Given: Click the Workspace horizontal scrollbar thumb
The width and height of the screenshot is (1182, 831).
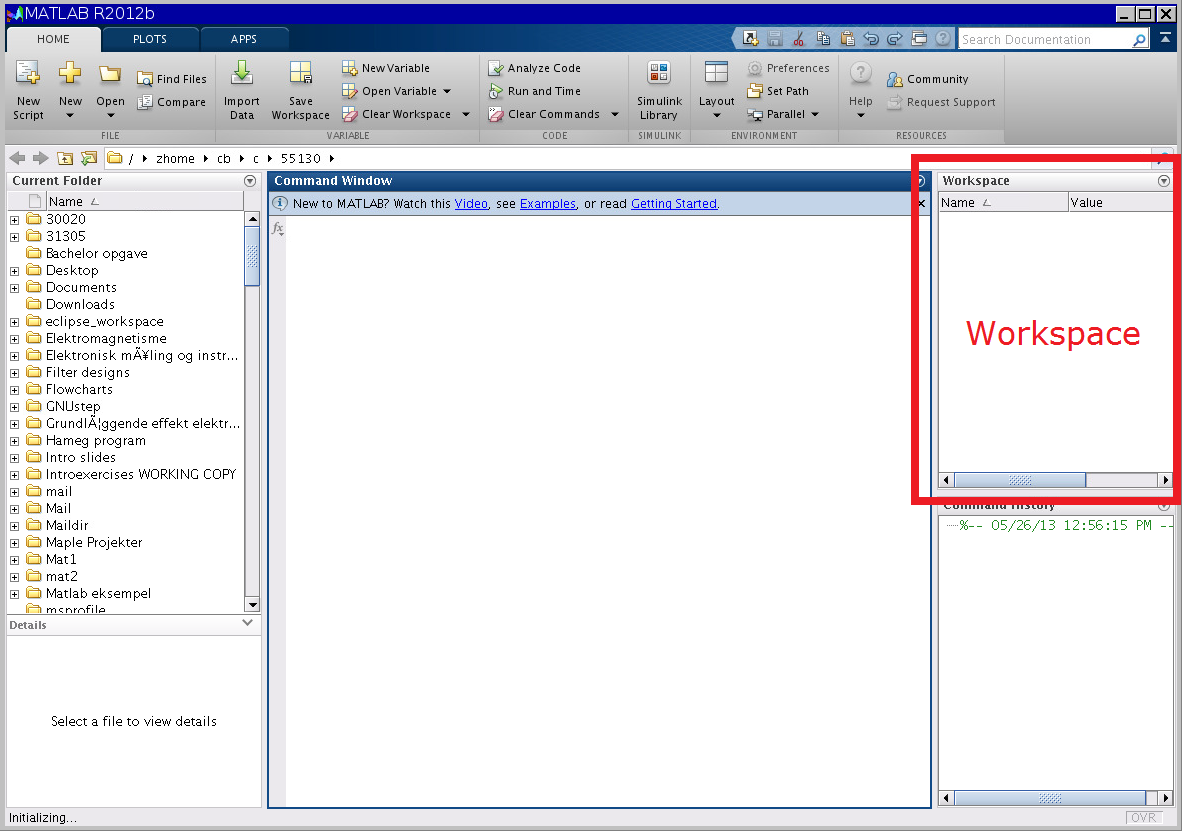Looking at the screenshot, I should coord(1020,480).
